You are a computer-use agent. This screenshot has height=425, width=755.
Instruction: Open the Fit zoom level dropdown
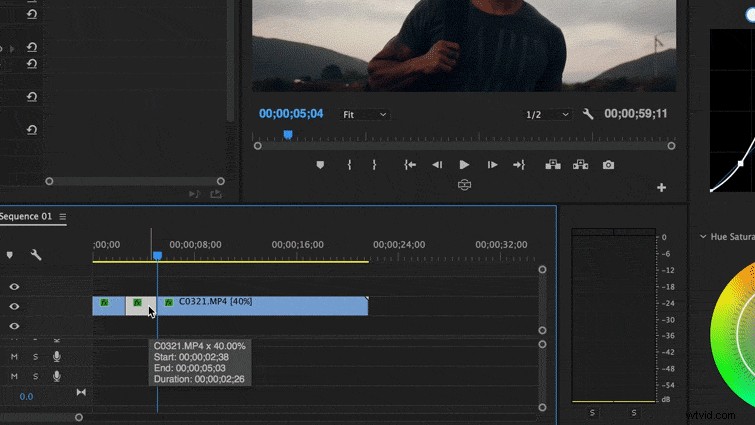point(364,115)
